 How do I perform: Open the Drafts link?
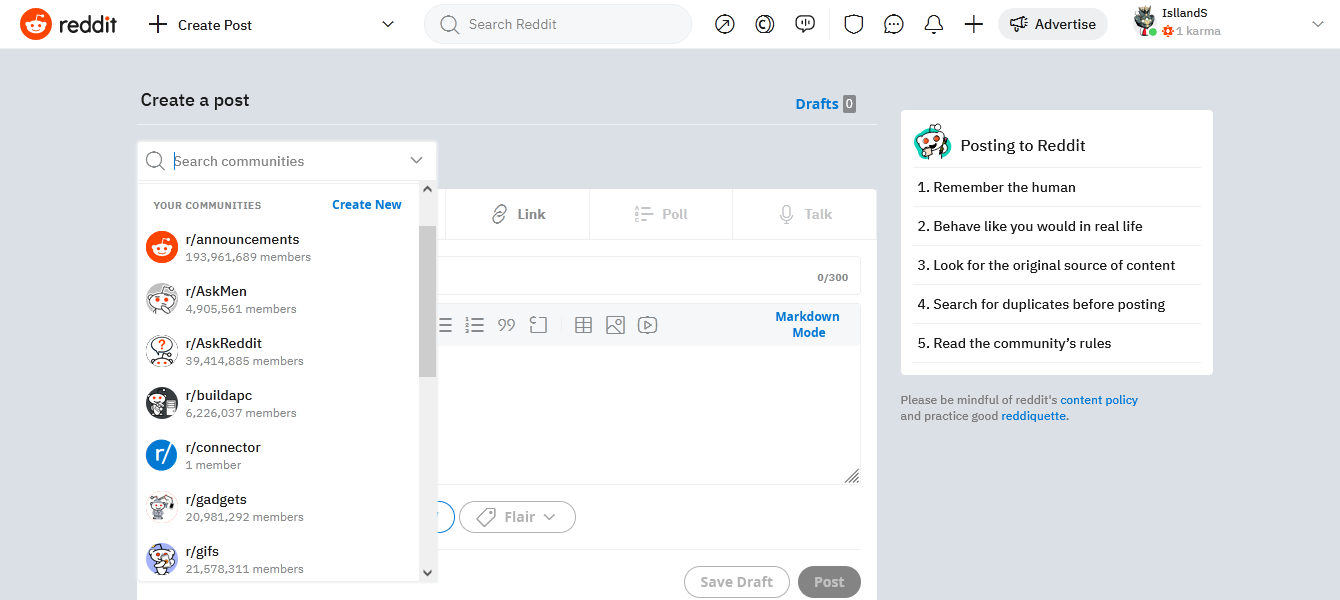[817, 104]
